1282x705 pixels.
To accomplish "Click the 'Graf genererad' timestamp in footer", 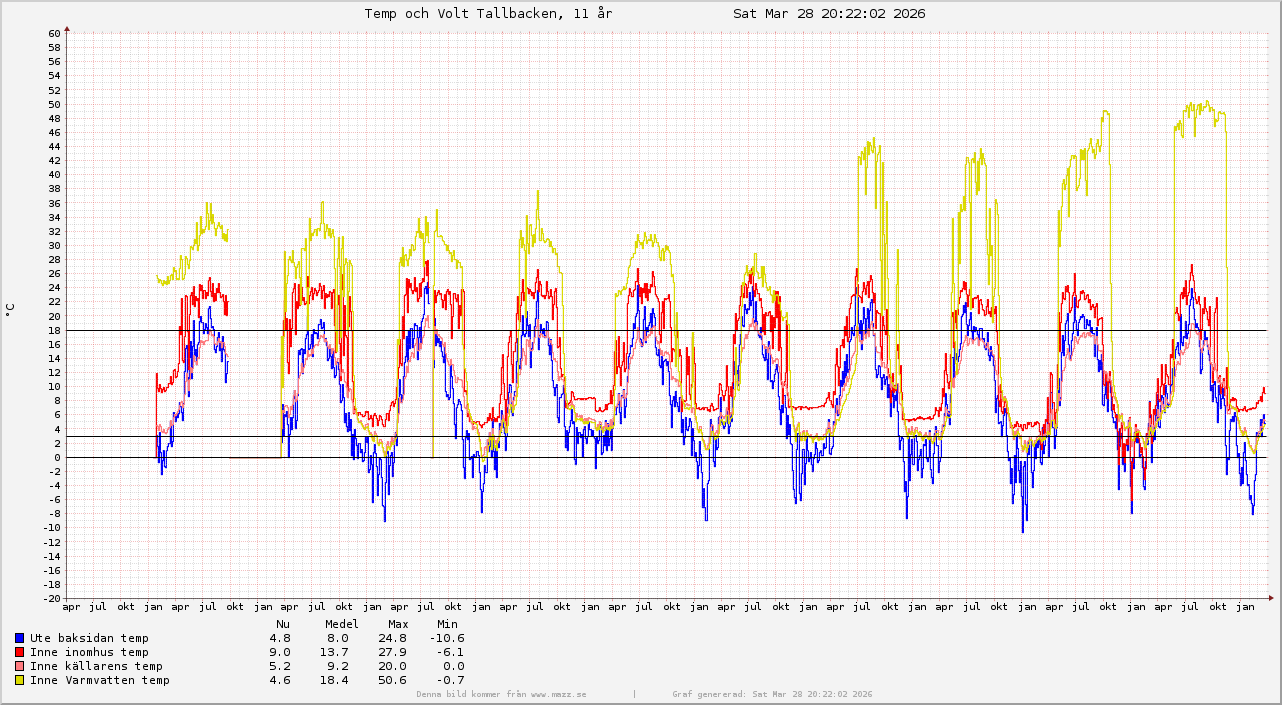I will [772, 694].
